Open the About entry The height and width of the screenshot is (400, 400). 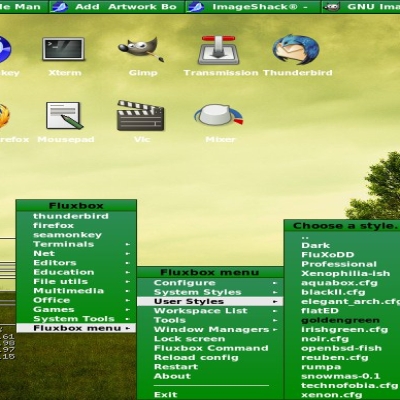(210, 376)
